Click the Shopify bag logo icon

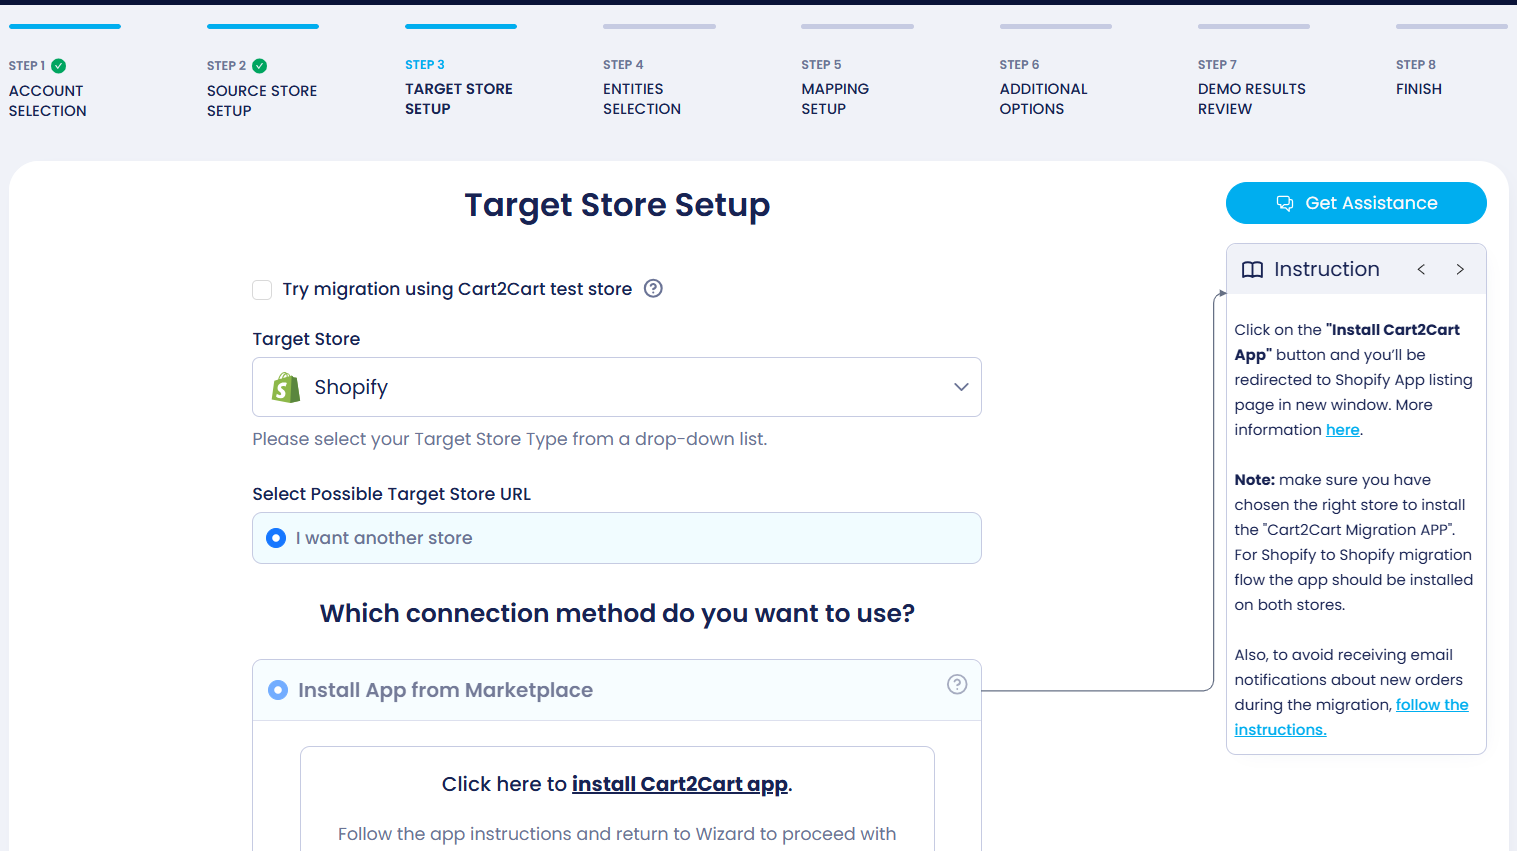(286, 387)
